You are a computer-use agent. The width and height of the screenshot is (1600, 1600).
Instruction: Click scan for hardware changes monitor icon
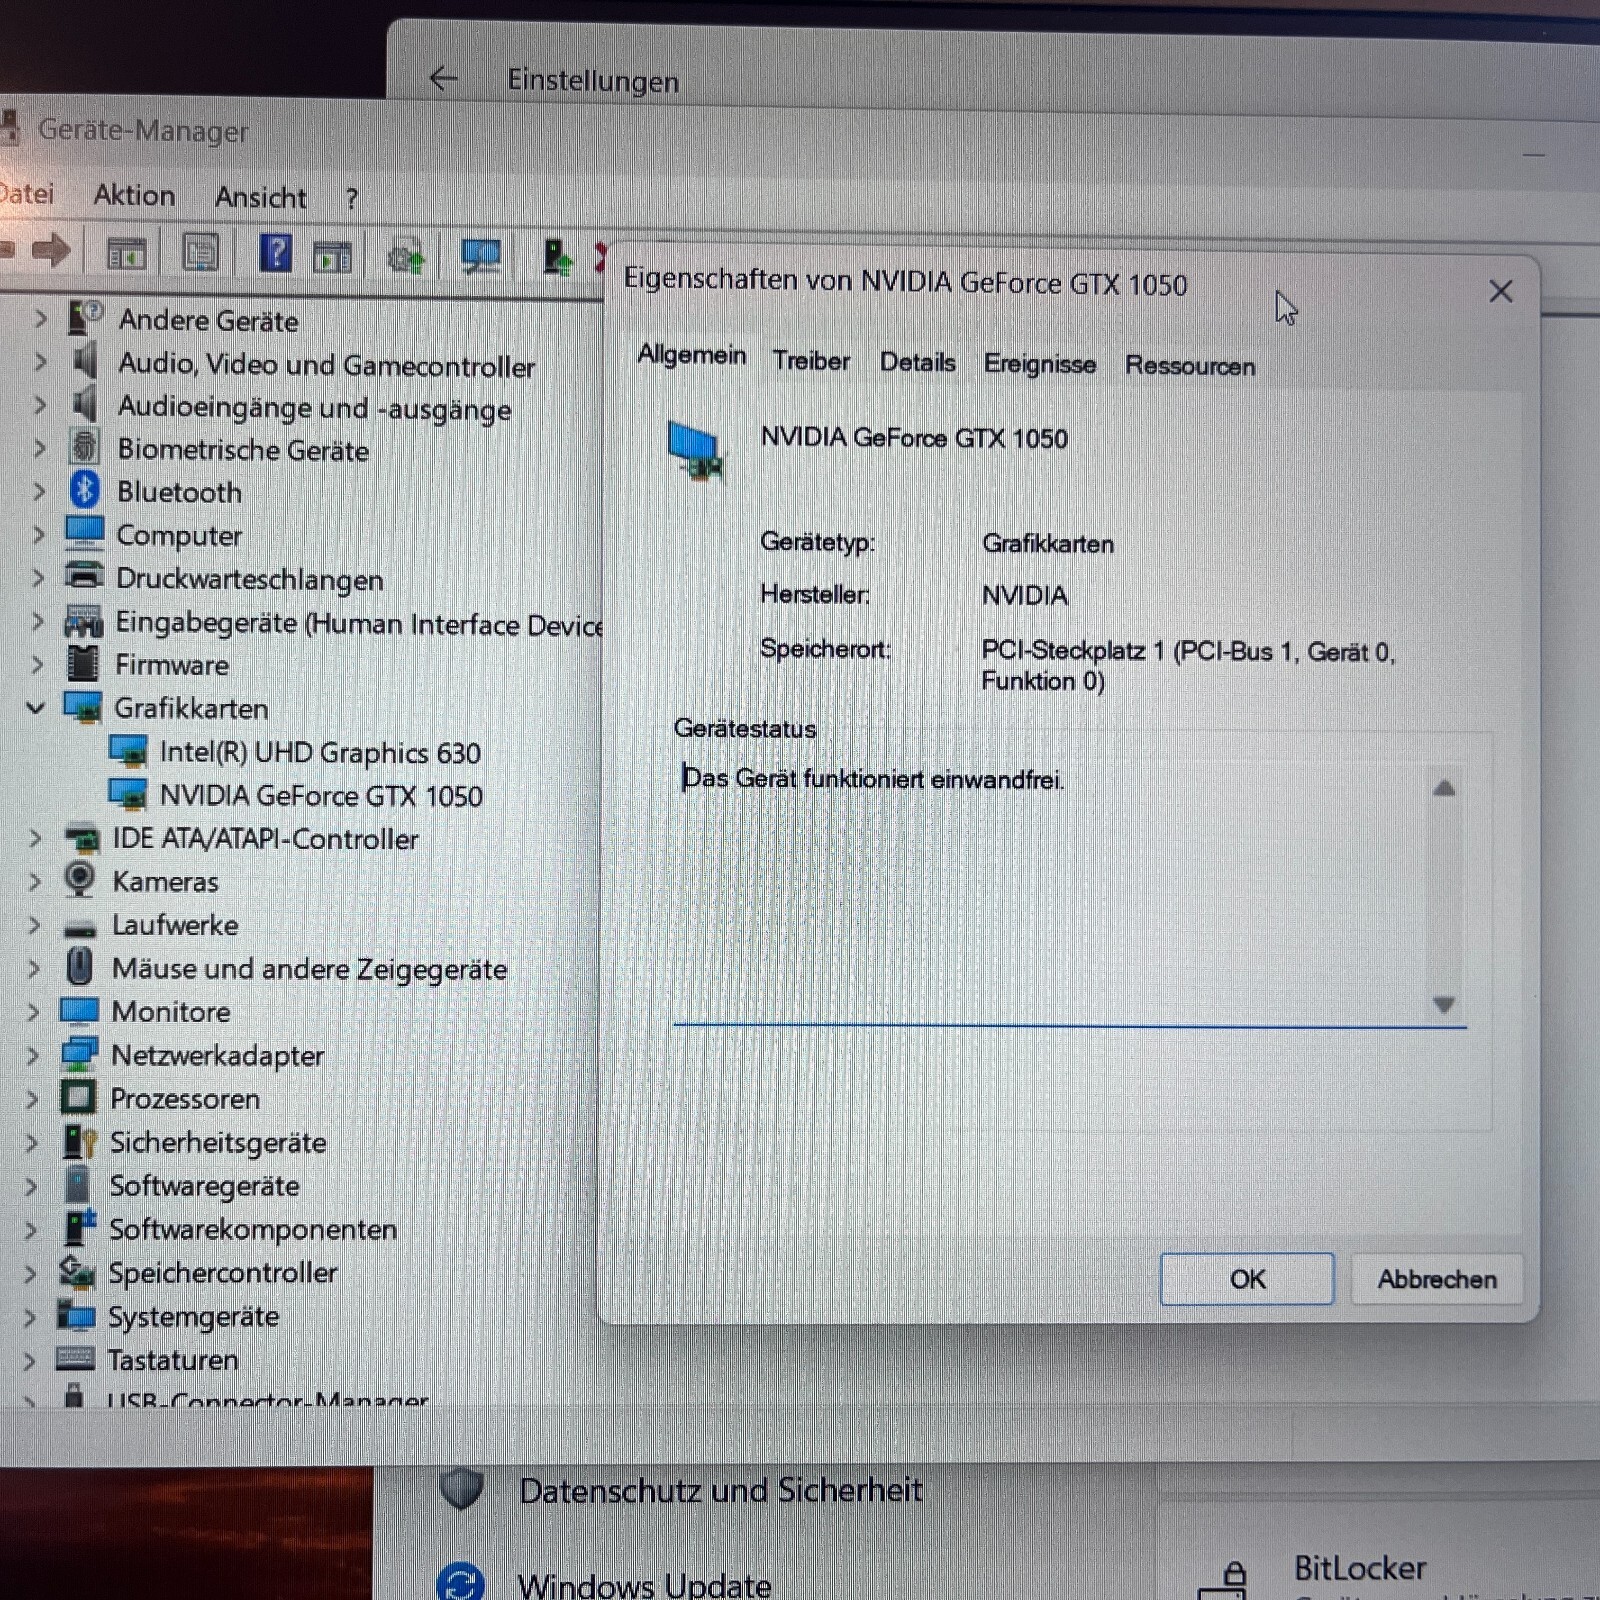481,256
